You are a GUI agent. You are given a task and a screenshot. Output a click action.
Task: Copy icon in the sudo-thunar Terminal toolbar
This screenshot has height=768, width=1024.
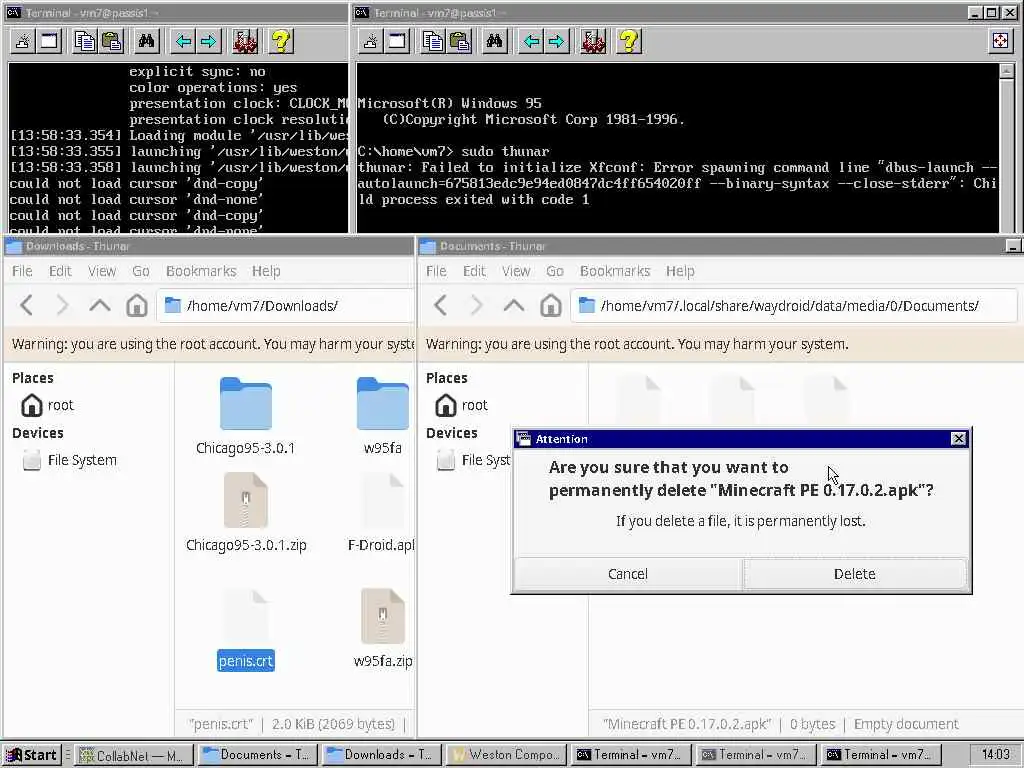[x=433, y=41]
